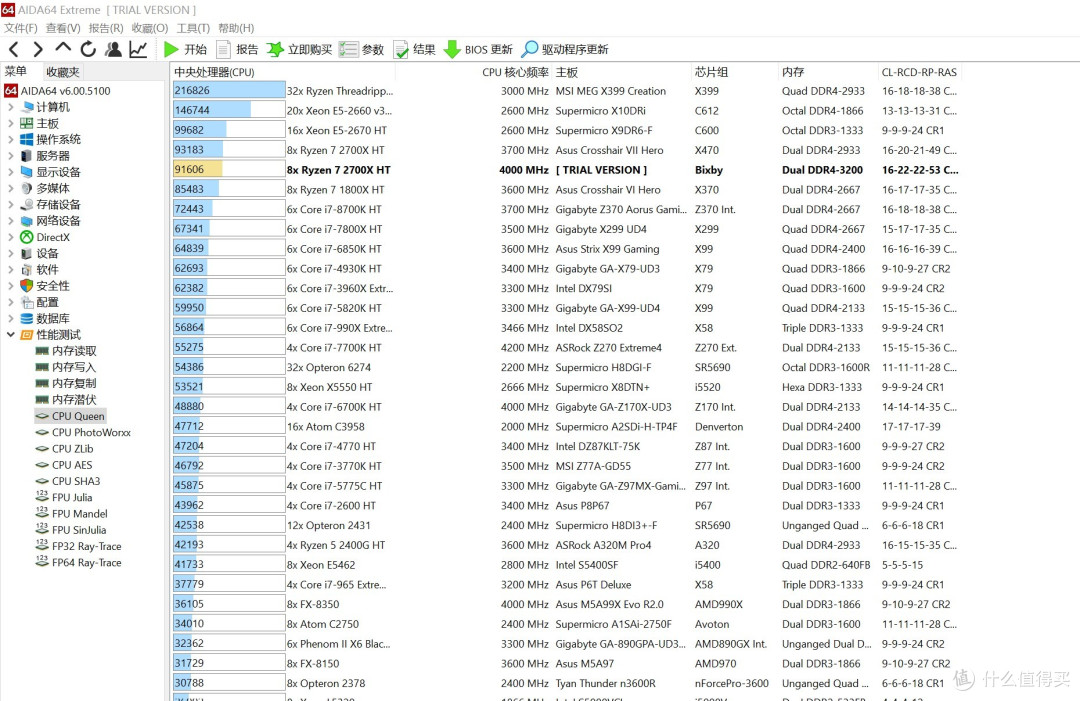Sort by 芯片组 column header
This screenshot has width=1080, height=701.
pos(711,72)
